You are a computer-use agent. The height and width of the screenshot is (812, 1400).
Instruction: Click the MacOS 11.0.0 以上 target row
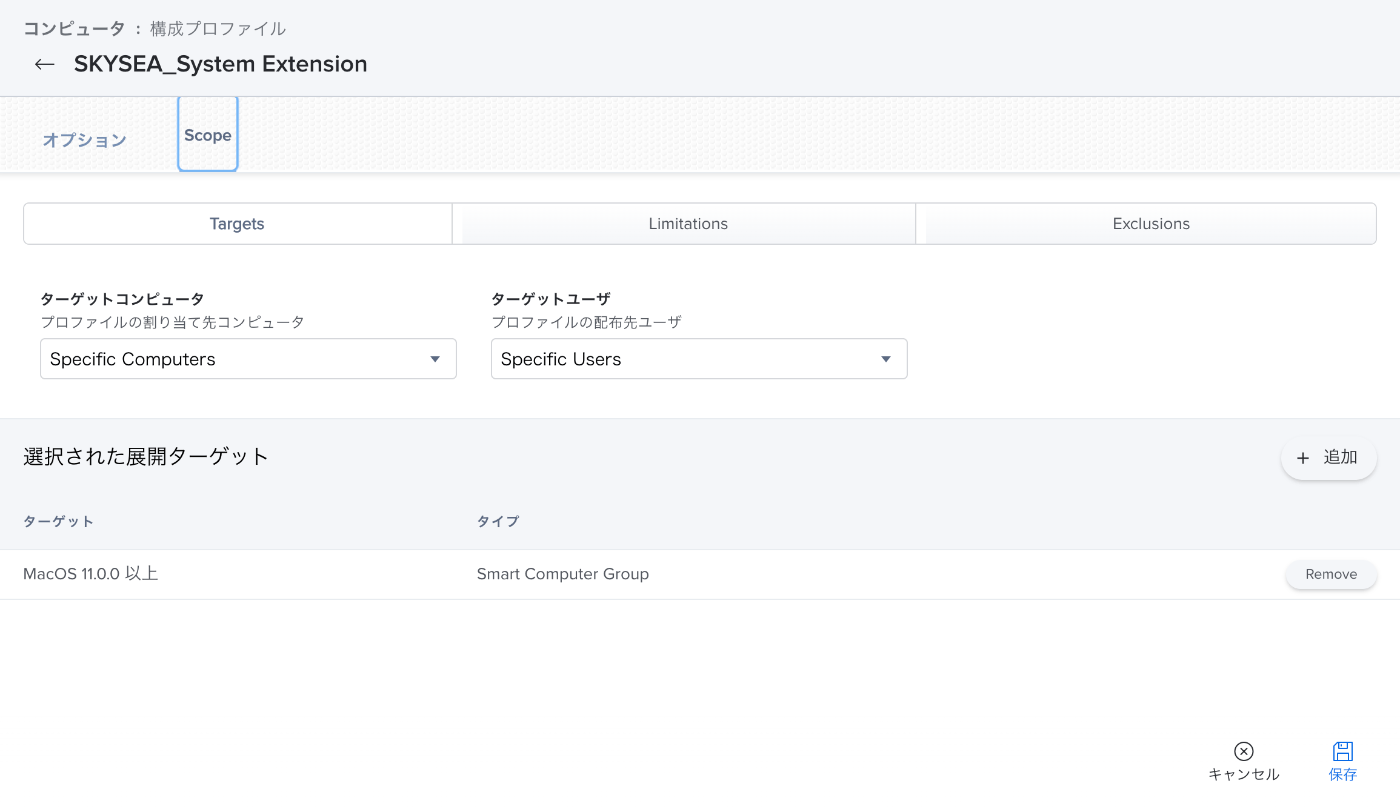click(x=700, y=574)
